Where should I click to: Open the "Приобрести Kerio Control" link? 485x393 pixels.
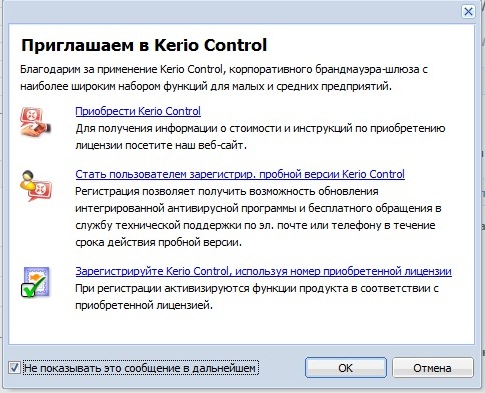pyautogui.click(x=138, y=111)
